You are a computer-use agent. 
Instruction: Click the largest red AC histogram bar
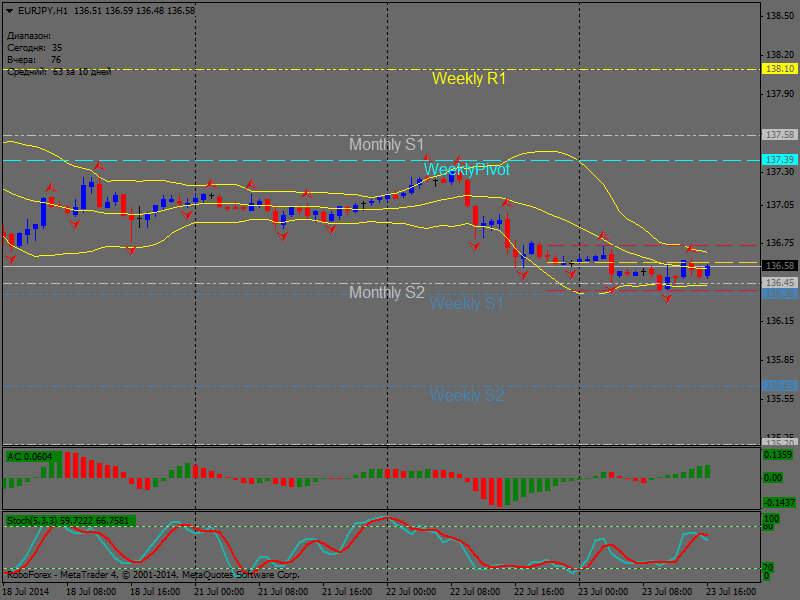pos(496,491)
